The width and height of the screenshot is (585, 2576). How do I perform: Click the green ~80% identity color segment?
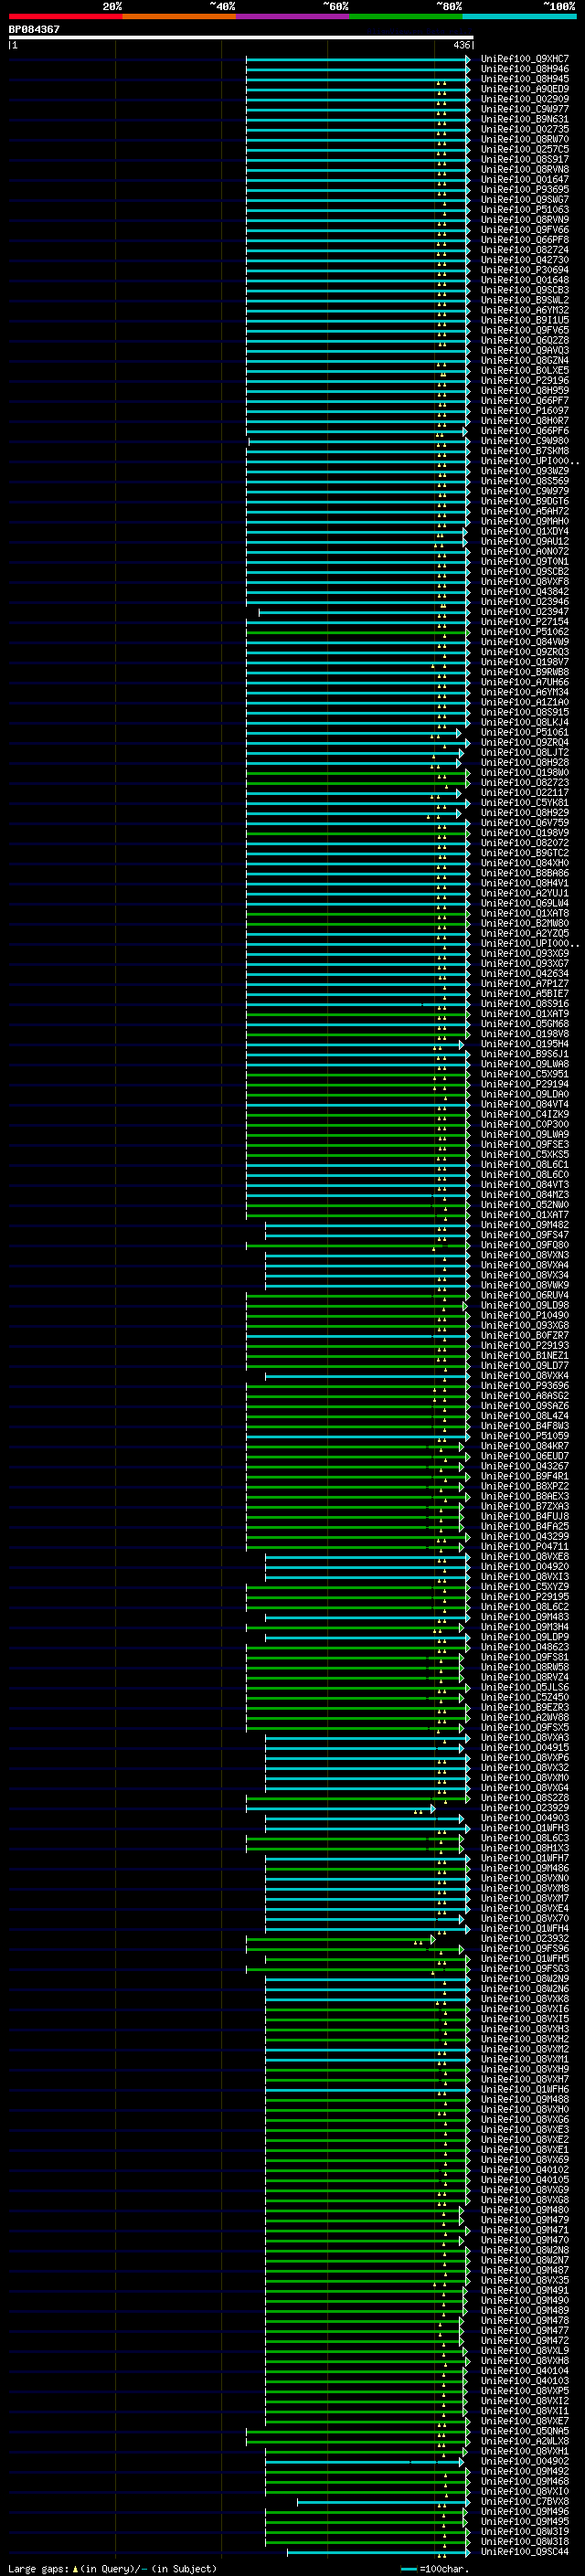point(406,16)
